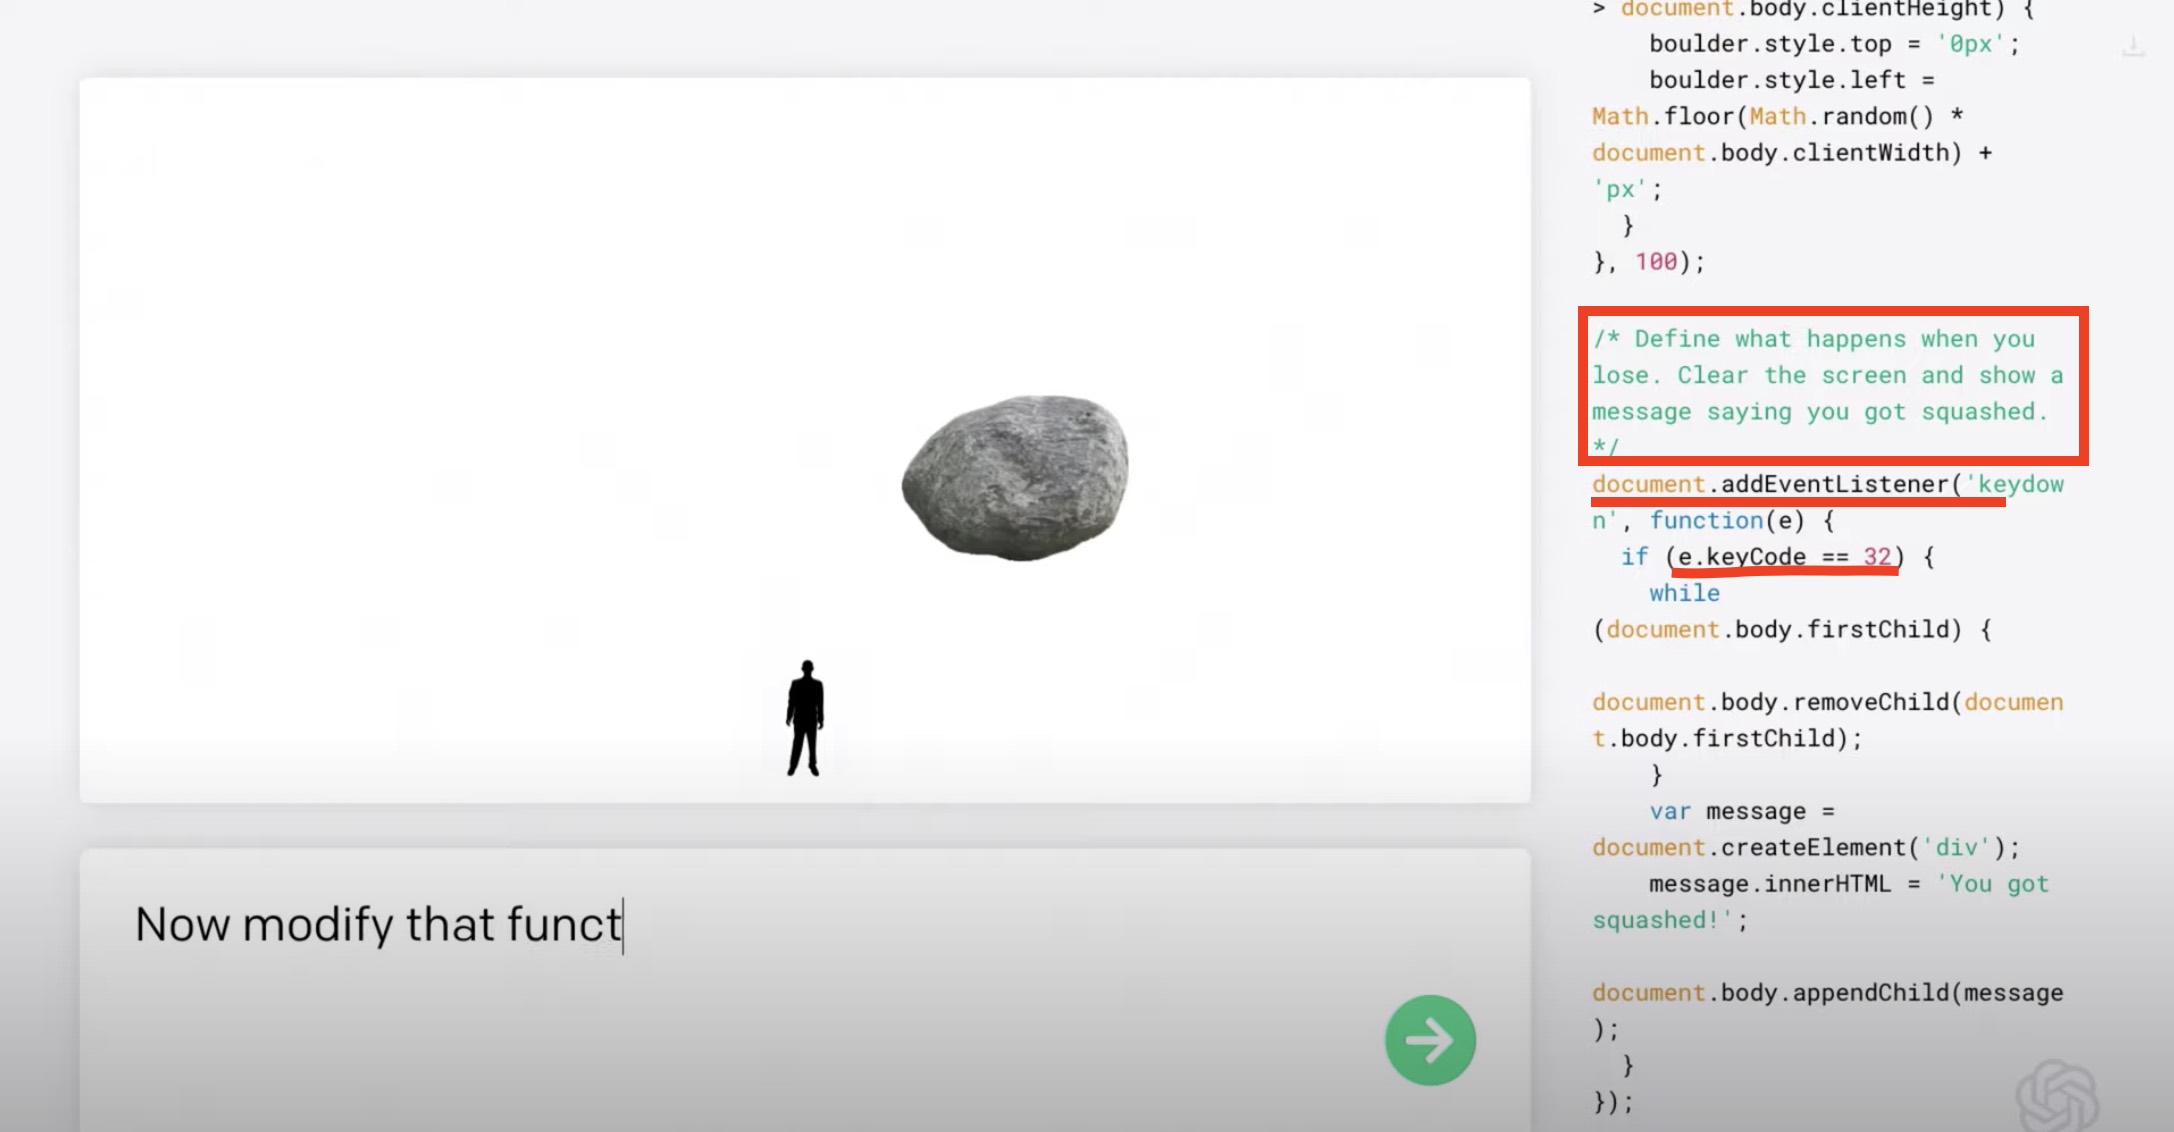Click the faint download icon above code

pyautogui.click(x=2133, y=47)
